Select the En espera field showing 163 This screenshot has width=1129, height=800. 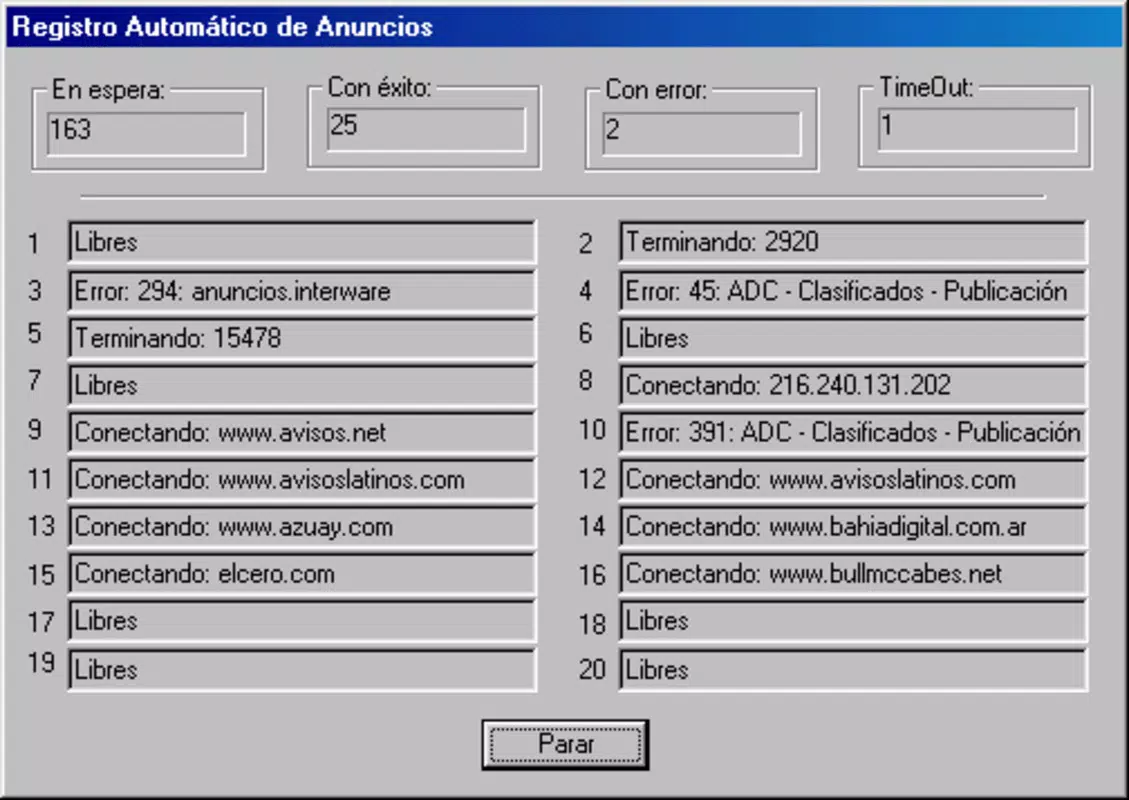tap(146, 133)
